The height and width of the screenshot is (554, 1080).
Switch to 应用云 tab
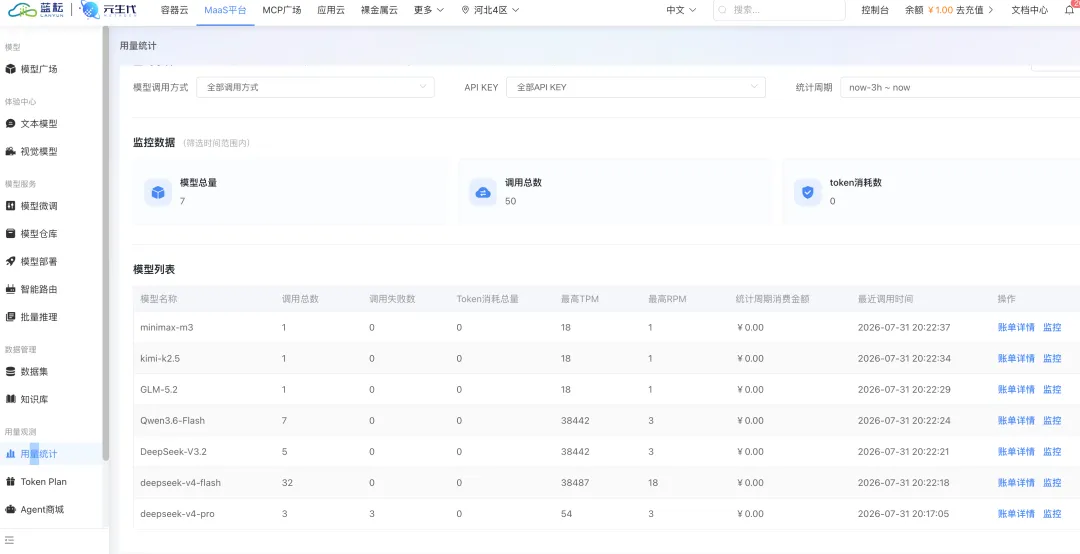(331, 10)
